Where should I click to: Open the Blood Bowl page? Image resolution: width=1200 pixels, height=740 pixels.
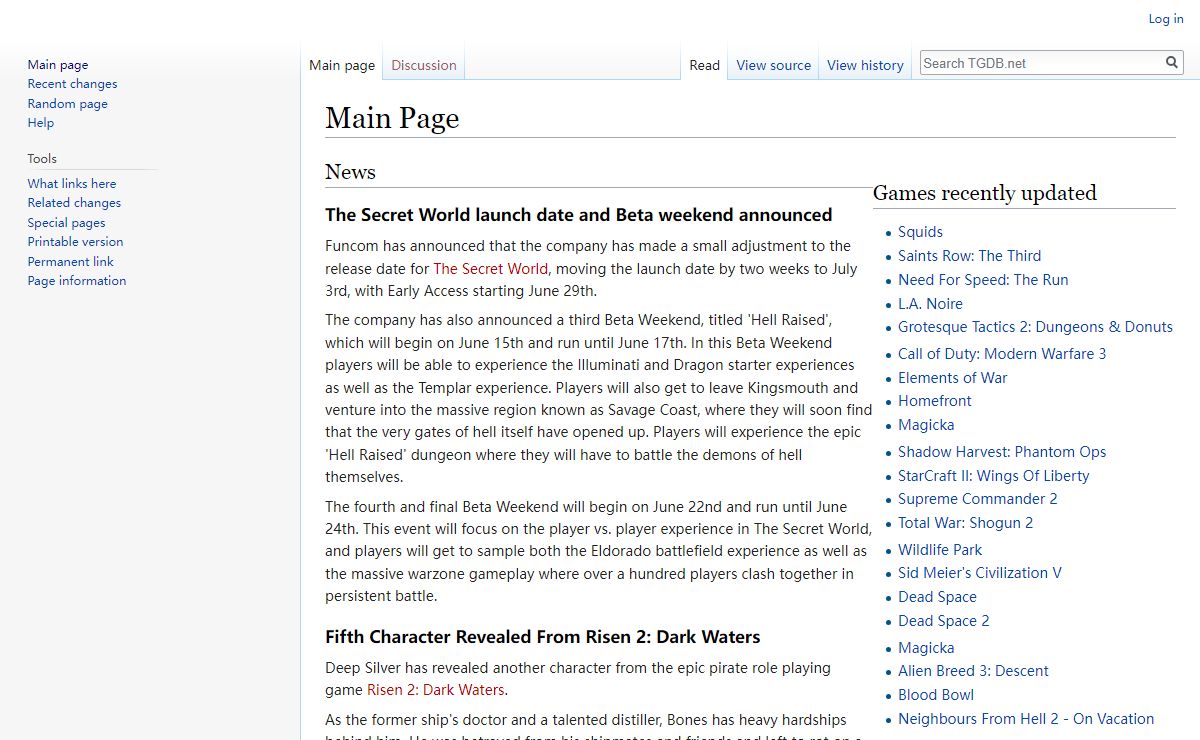point(935,695)
